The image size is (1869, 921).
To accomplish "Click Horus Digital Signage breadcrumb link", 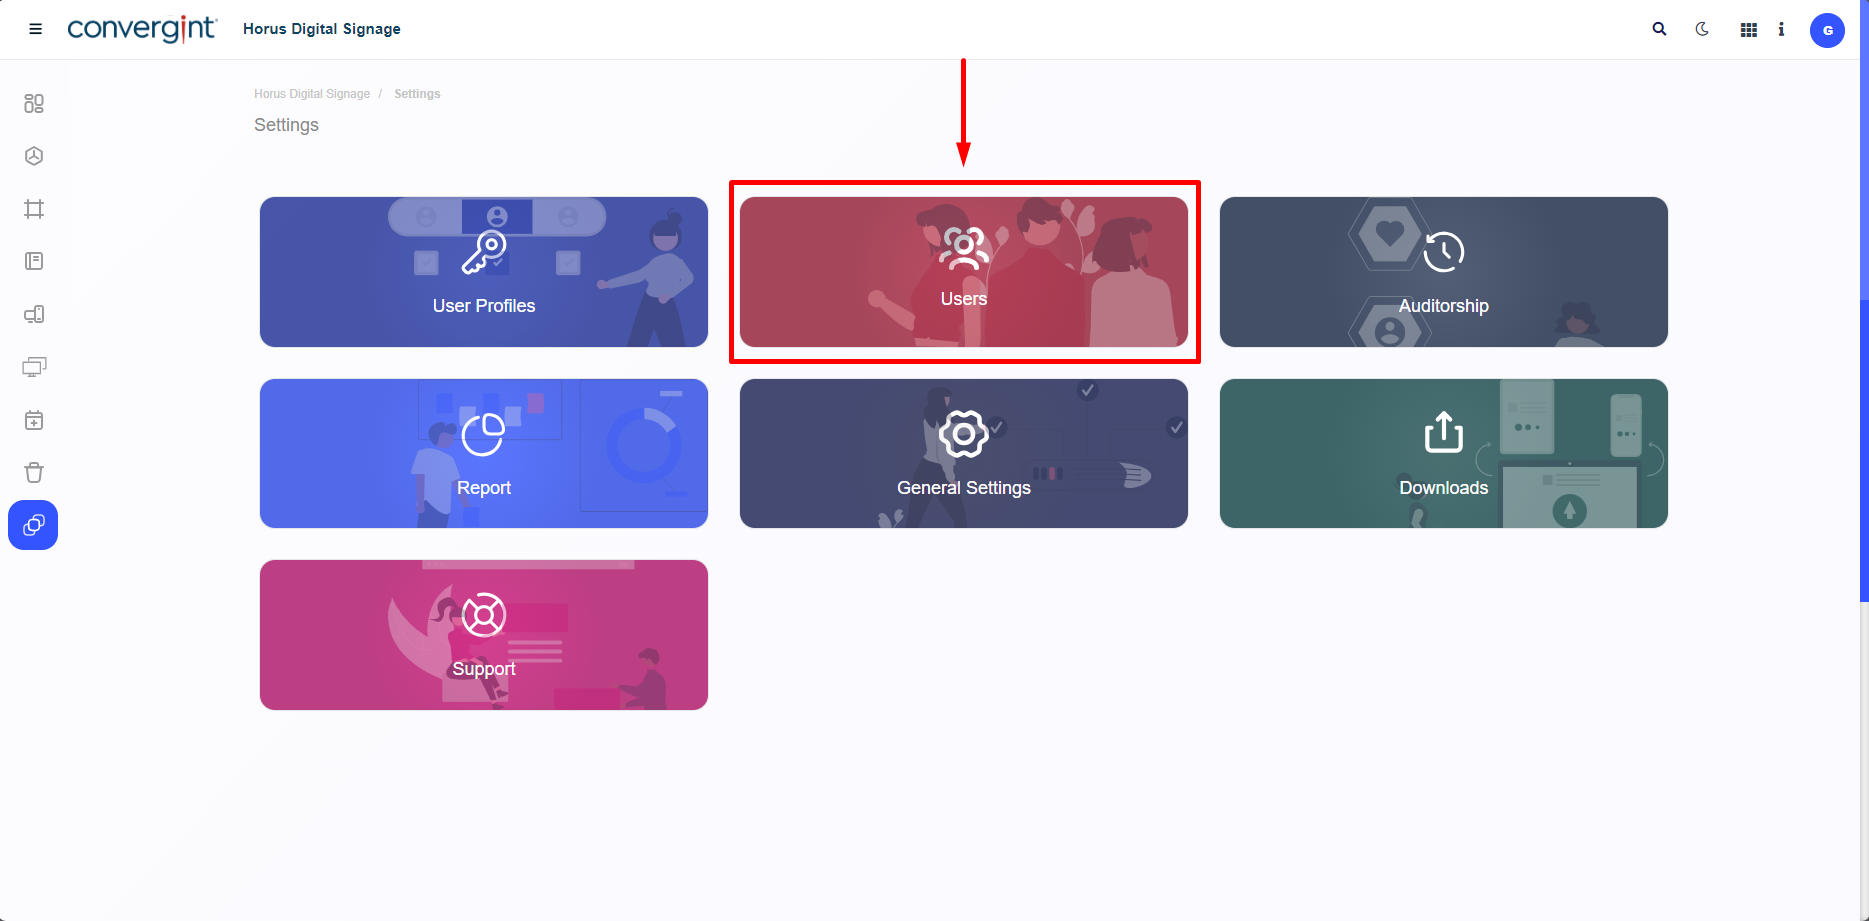I will 312,94.
